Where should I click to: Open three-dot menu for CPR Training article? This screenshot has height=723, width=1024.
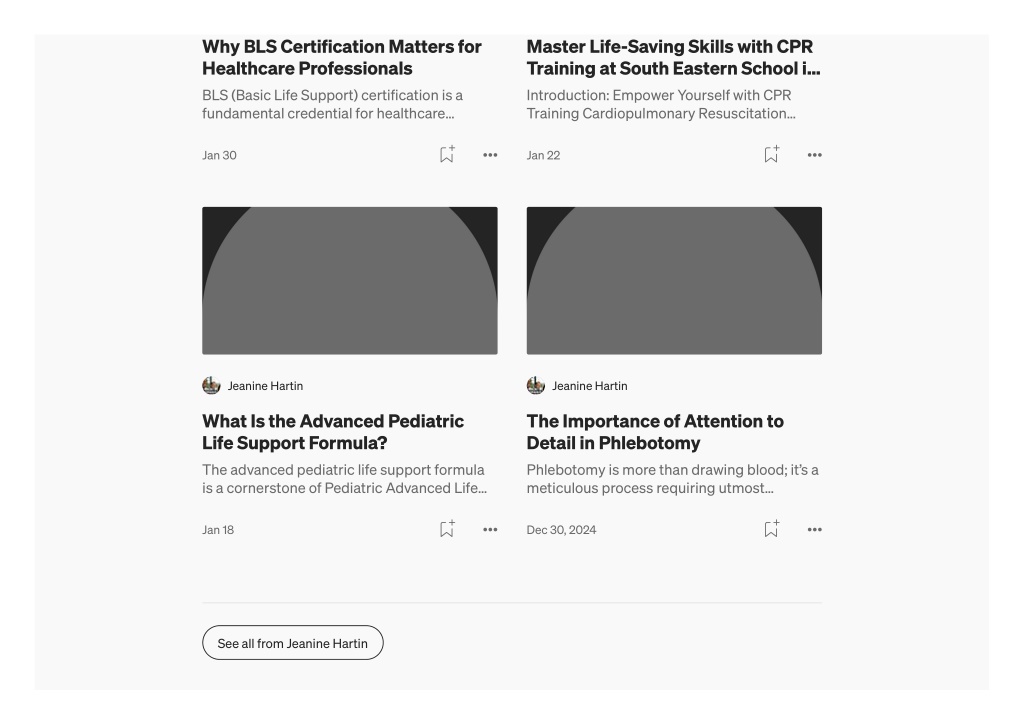(x=814, y=155)
